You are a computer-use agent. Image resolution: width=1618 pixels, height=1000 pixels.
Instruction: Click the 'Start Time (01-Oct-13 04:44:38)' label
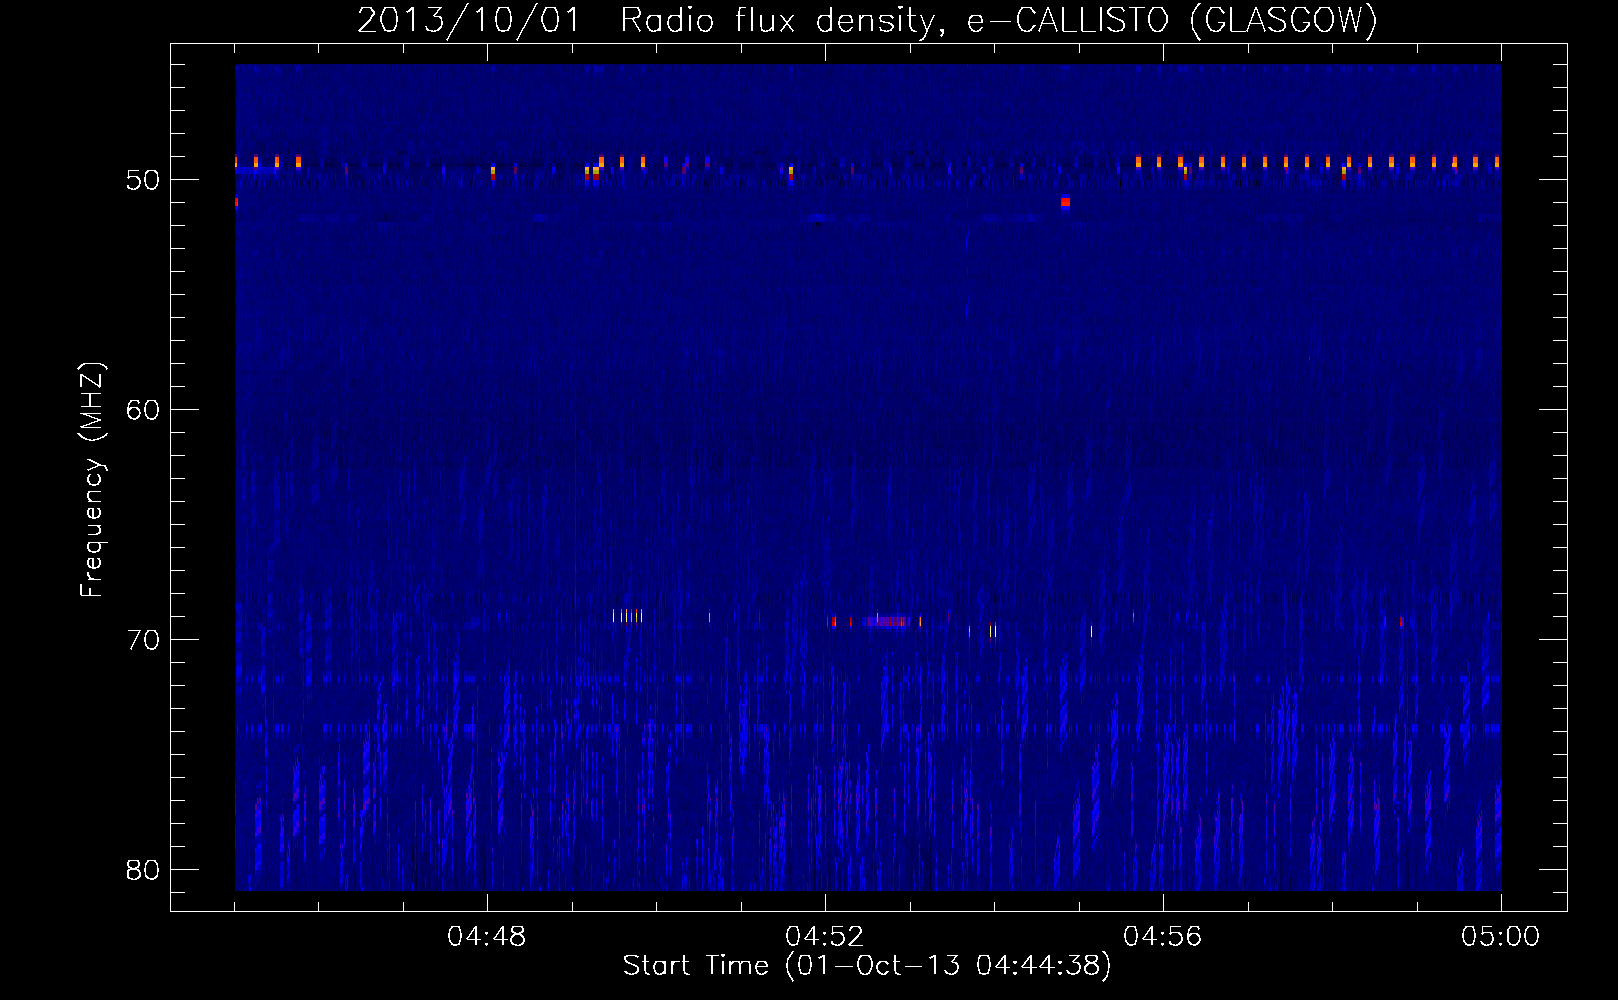point(867,966)
